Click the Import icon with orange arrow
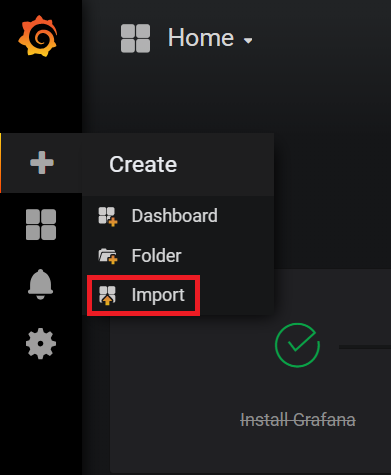 coord(107,295)
